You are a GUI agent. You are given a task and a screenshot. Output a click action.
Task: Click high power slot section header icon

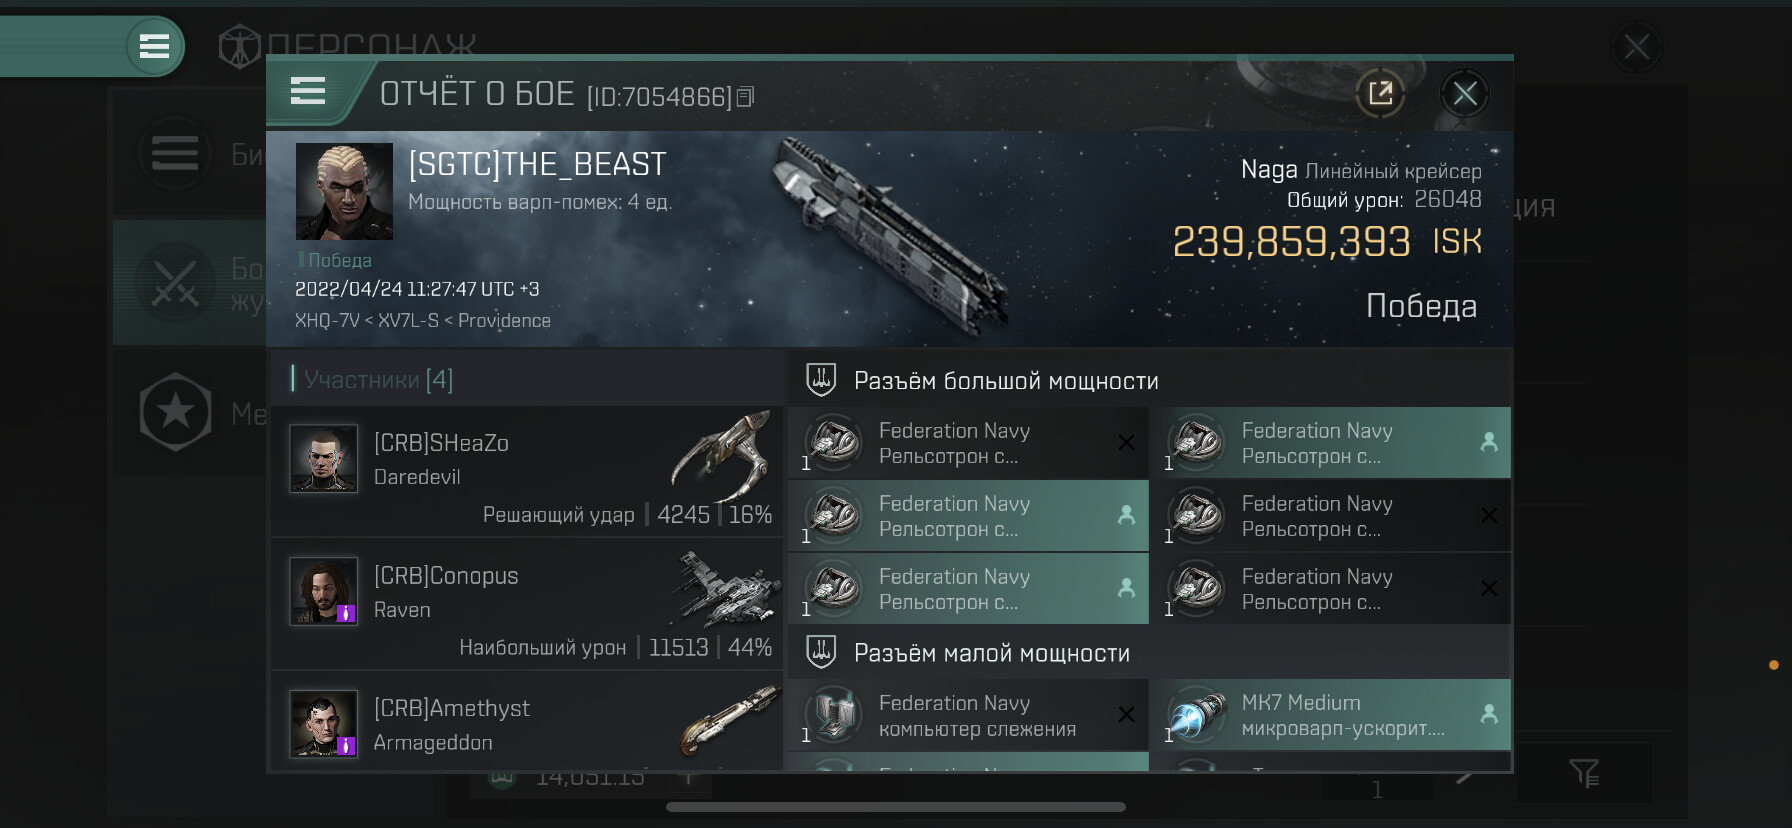821,380
